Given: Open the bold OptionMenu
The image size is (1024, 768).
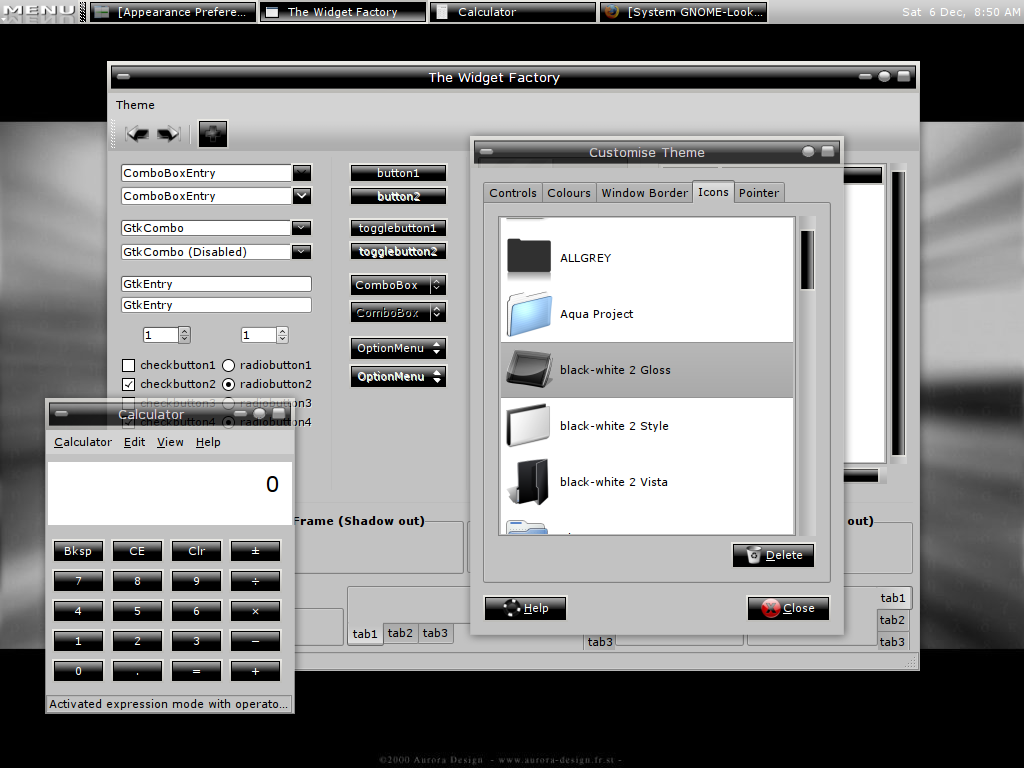Looking at the screenshot, I should pyautogui.click(x=398, y=376).
